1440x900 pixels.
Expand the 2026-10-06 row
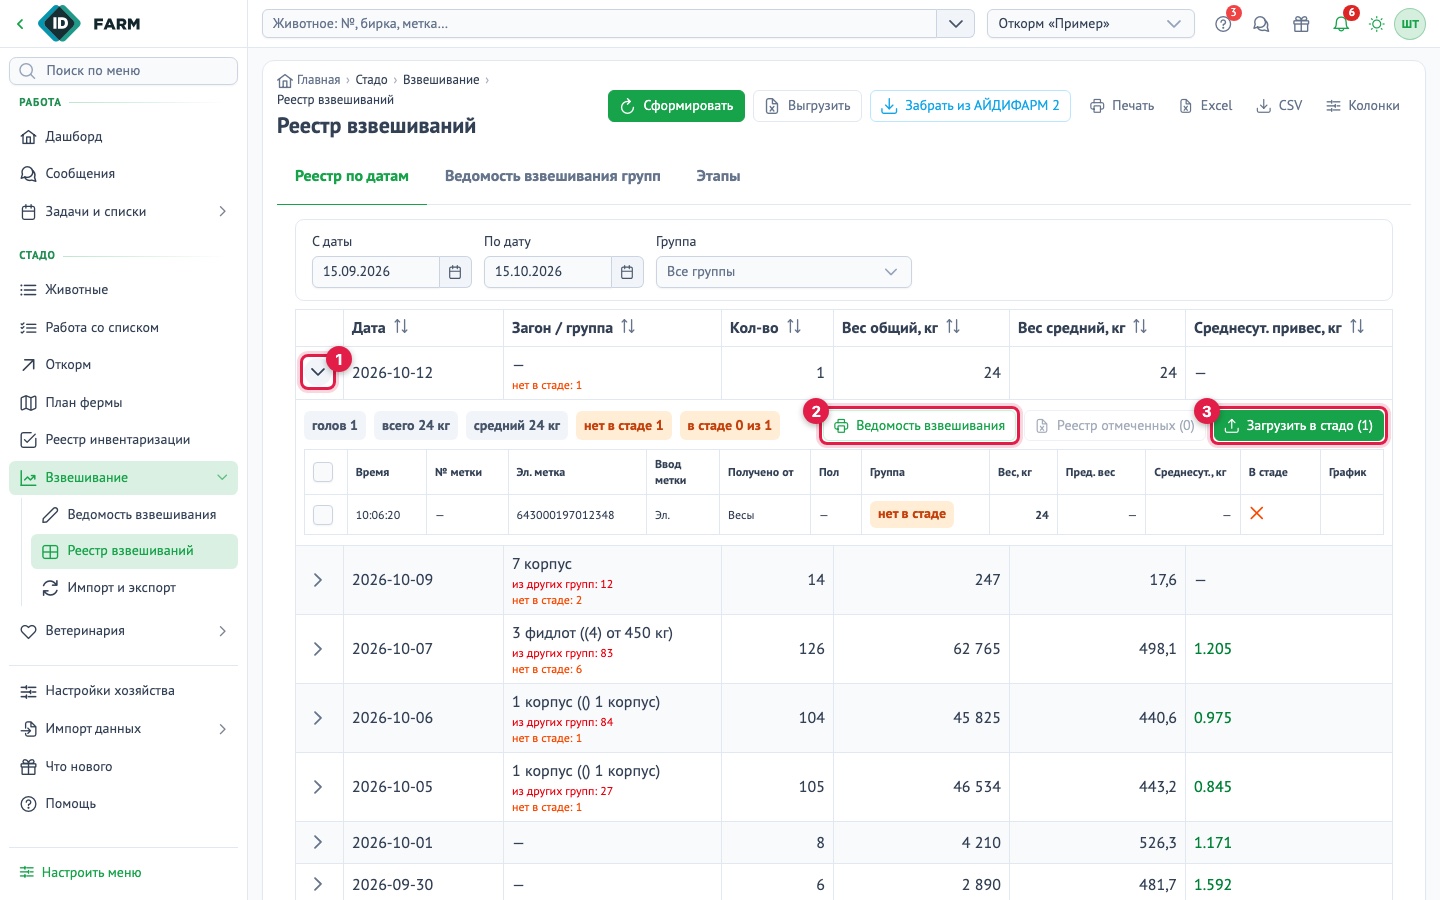point(318,718)
